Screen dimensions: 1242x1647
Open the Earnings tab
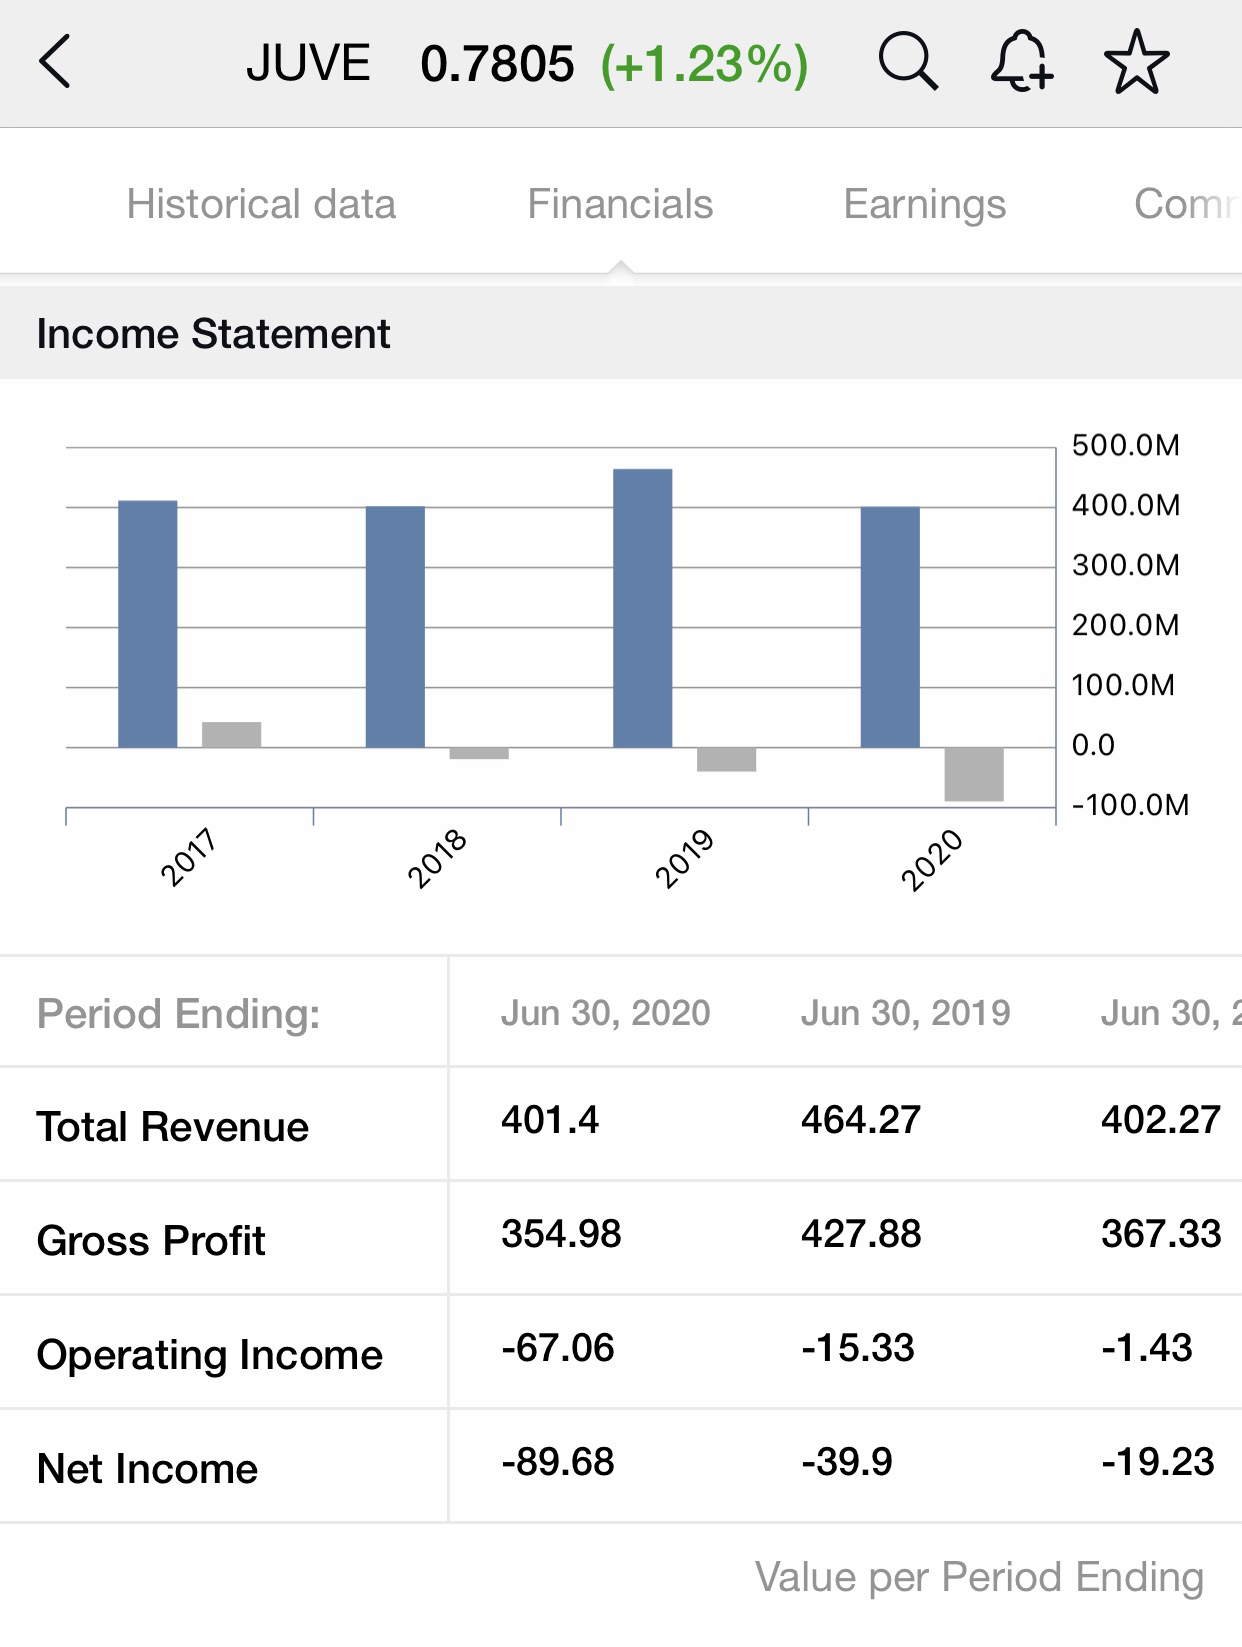924,204
